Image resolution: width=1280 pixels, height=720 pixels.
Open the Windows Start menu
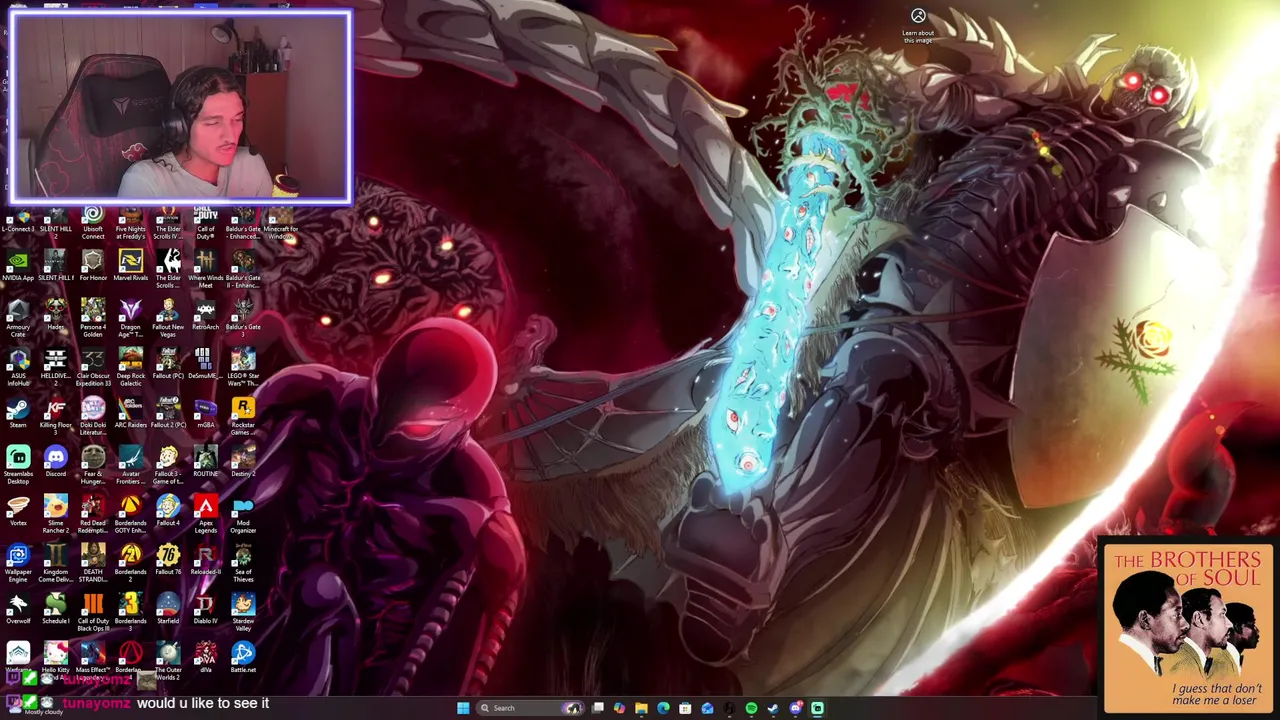(x=463, y=708)
